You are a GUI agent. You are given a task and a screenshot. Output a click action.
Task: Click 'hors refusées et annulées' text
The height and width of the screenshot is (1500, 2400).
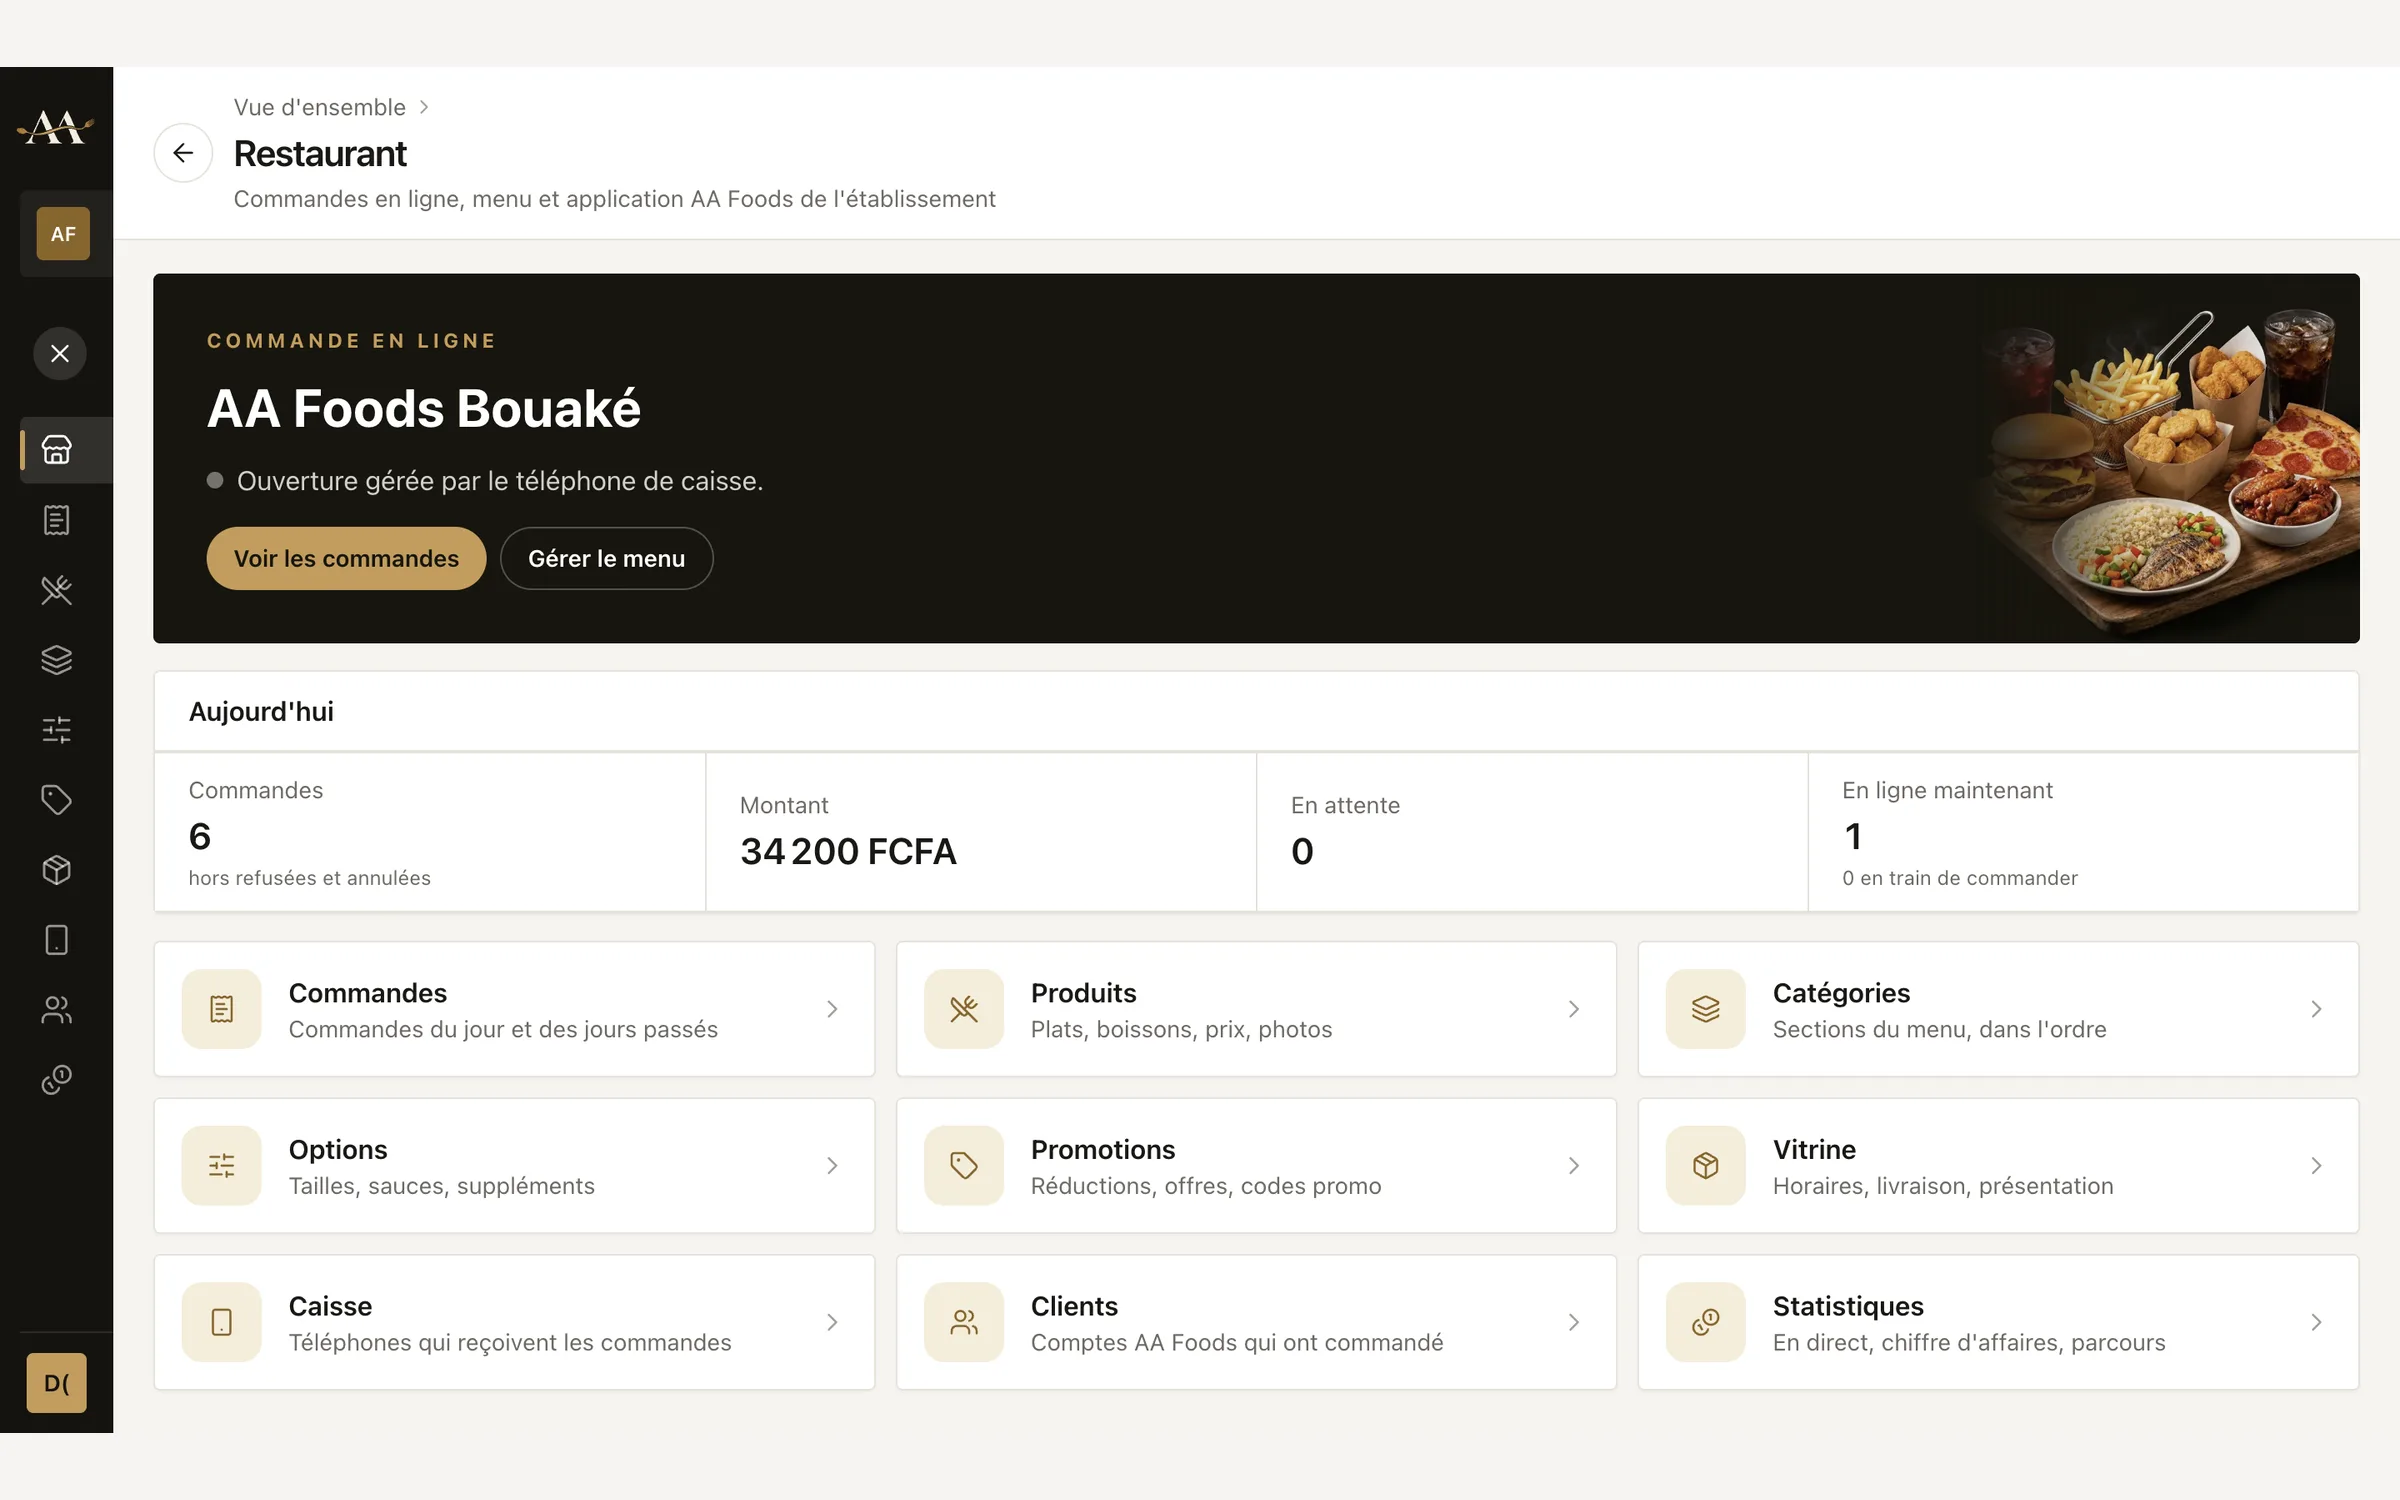pos(309,878)
